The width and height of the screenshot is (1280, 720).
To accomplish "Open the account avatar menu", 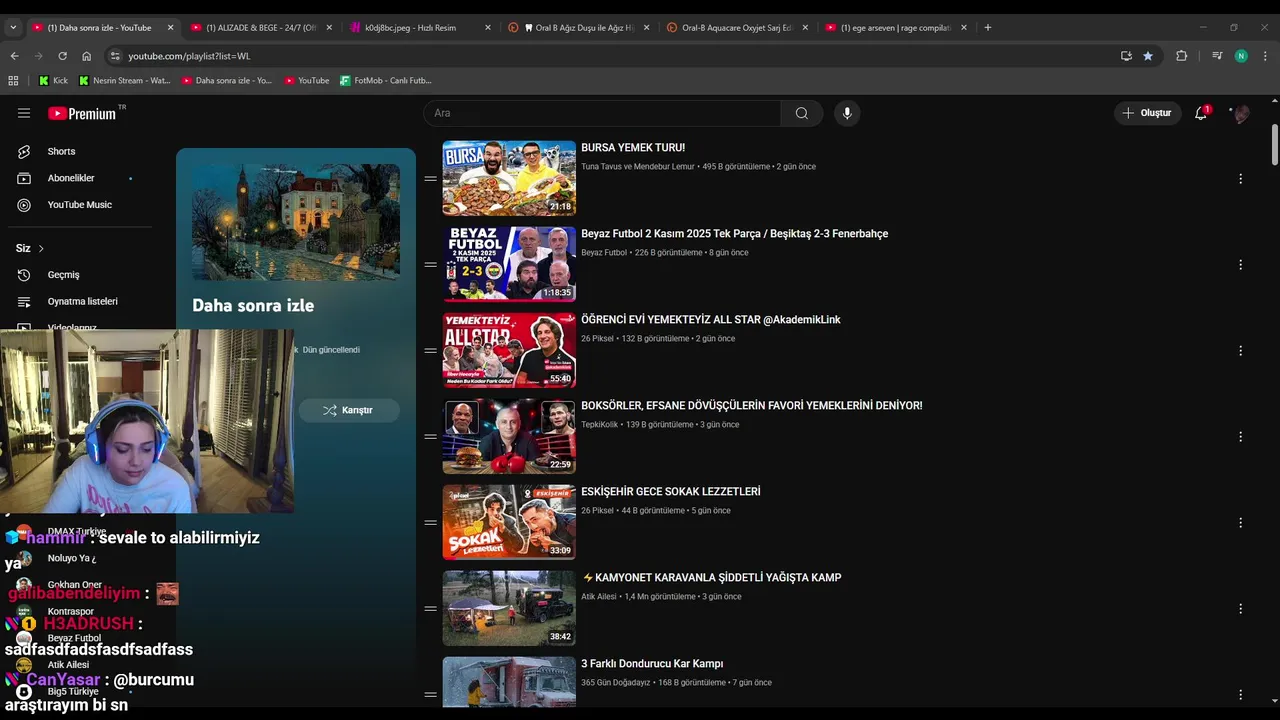I will (1240, 113).
